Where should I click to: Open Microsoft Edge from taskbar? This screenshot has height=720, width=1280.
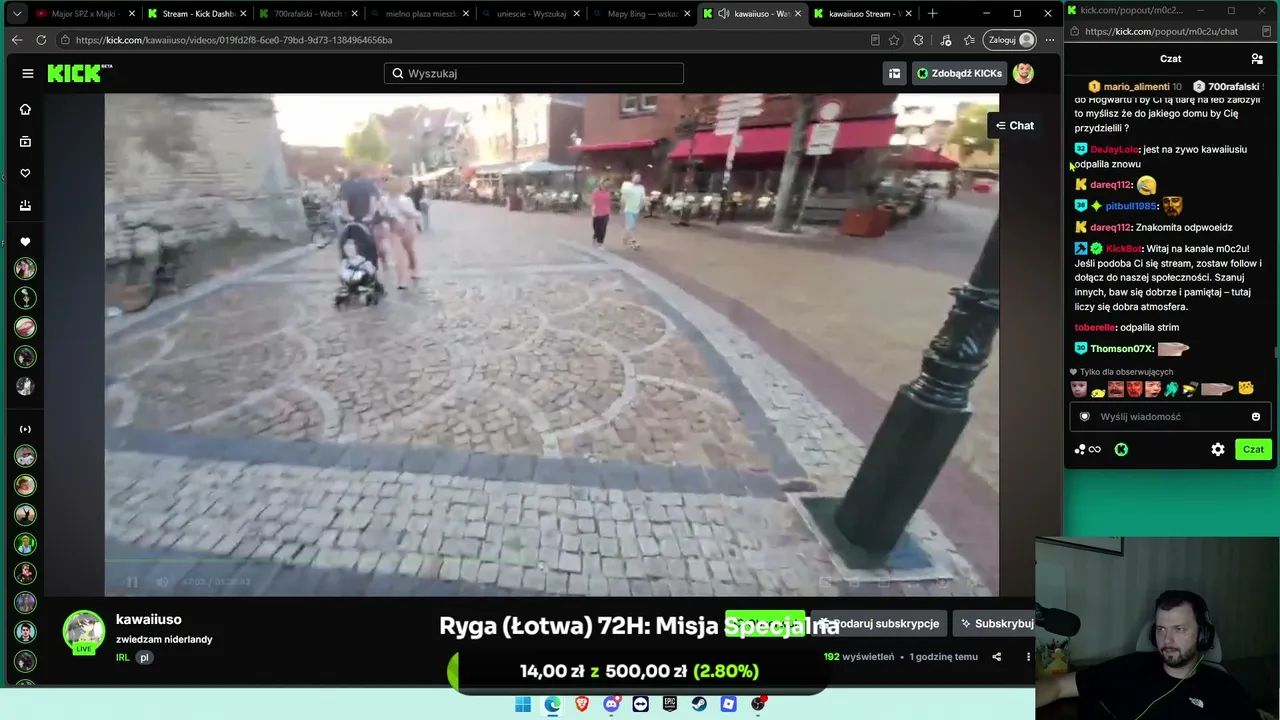553,704
